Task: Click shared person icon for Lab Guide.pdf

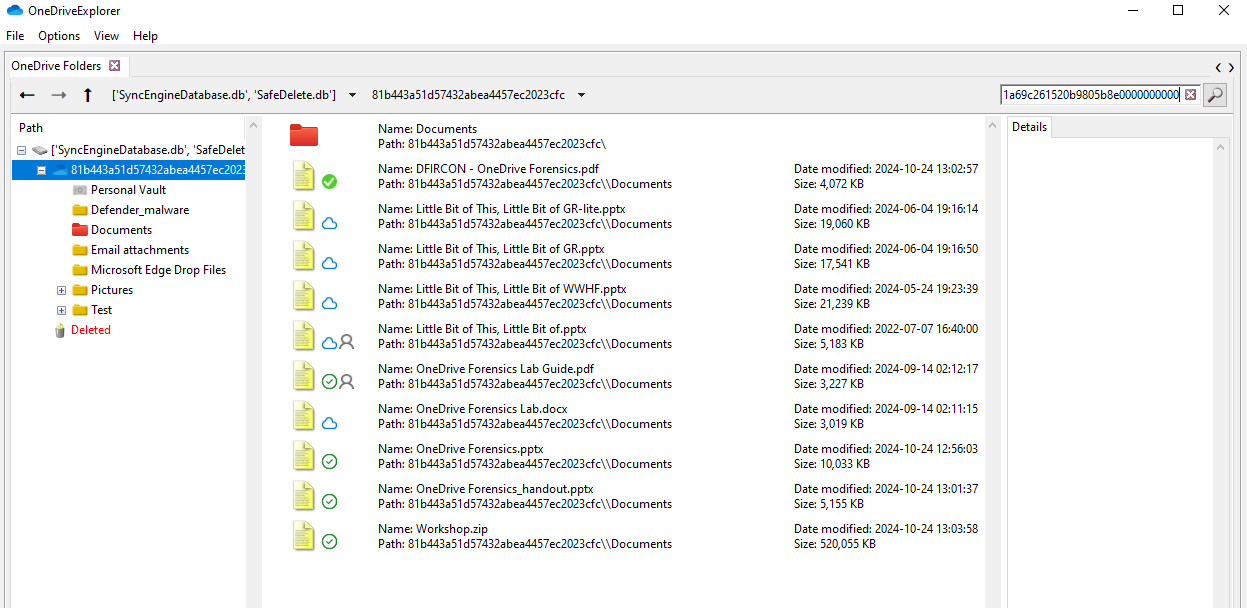Action: [347, 382]
